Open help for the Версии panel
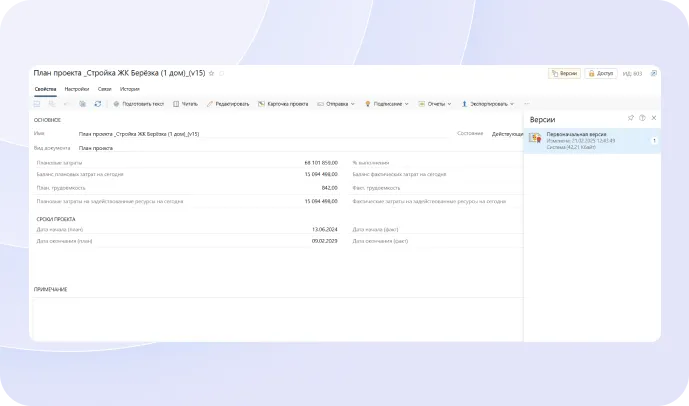This screenshot has width=689, height=406. 642,118
